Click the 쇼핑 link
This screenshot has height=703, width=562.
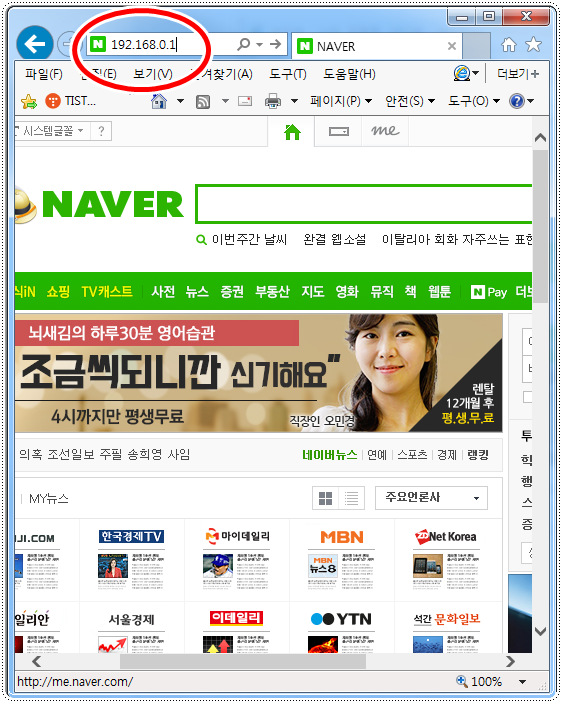58,292
